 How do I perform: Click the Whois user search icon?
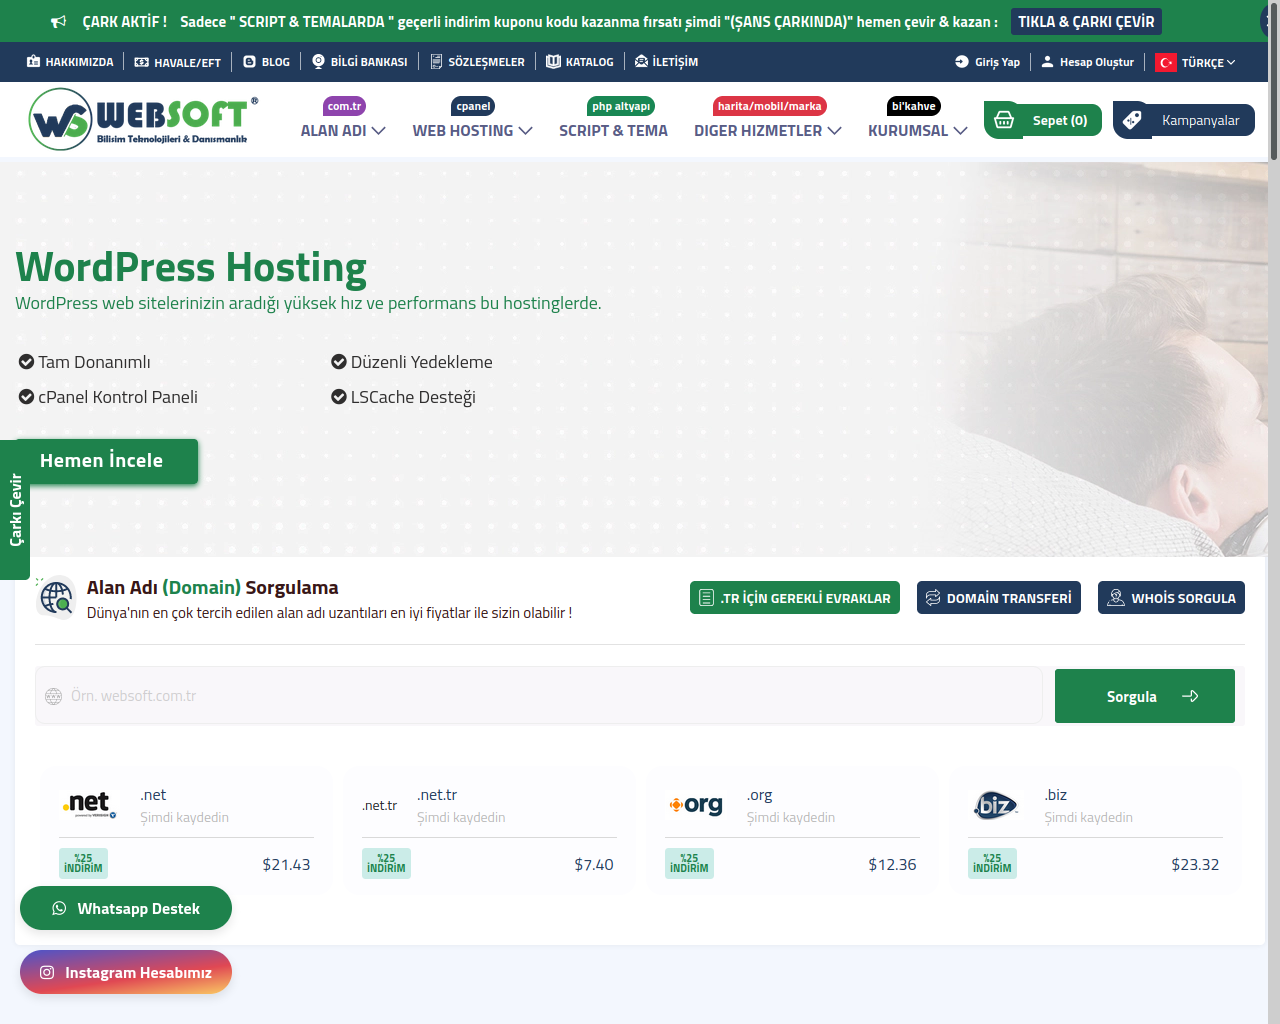pos(1116,598)
